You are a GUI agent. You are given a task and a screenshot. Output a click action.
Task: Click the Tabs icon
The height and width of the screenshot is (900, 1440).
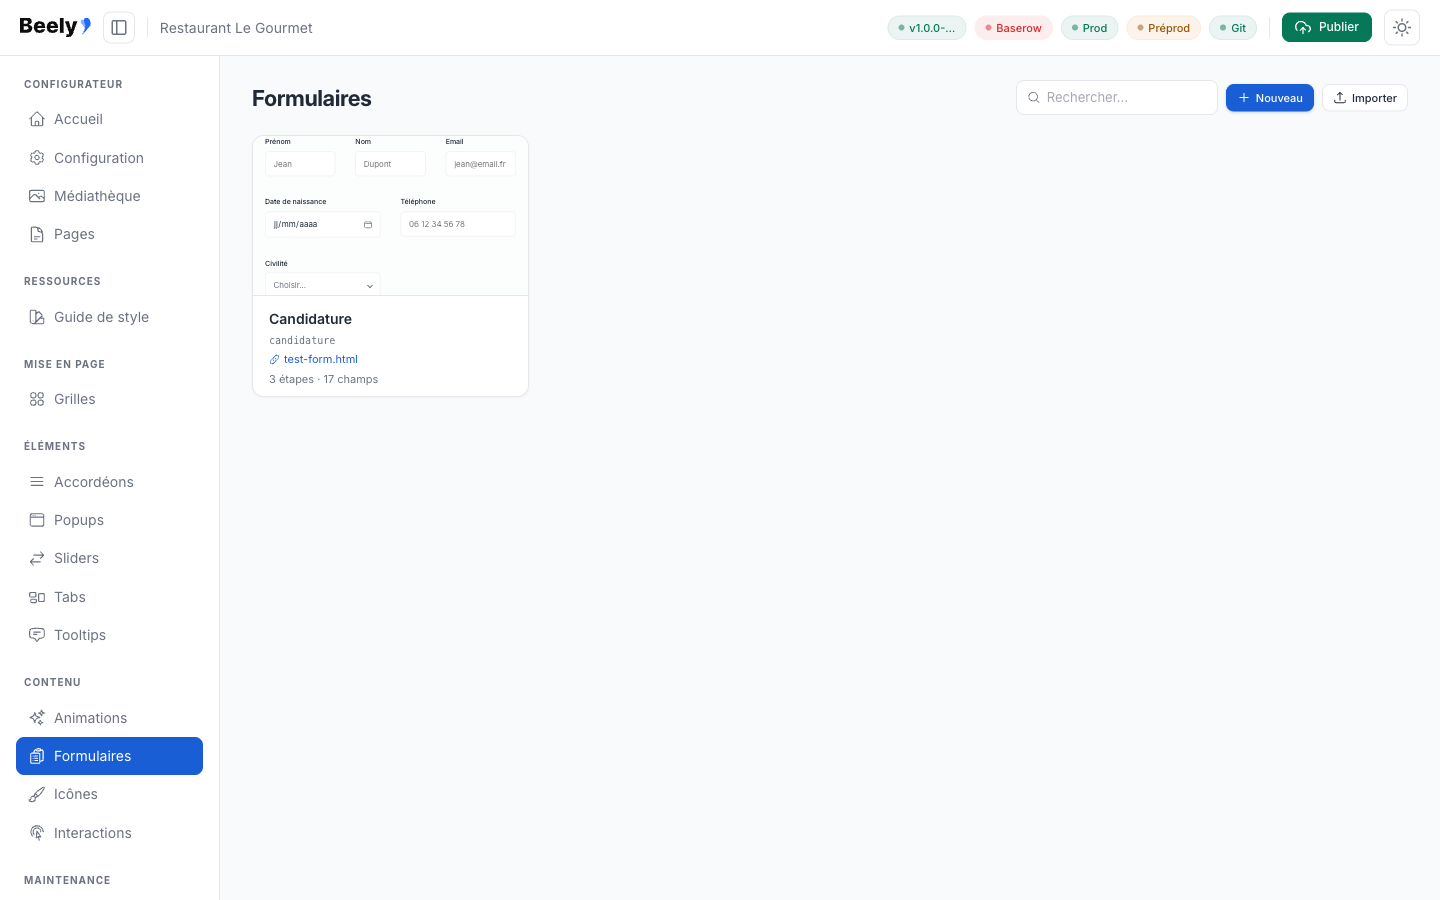(37, 597)
